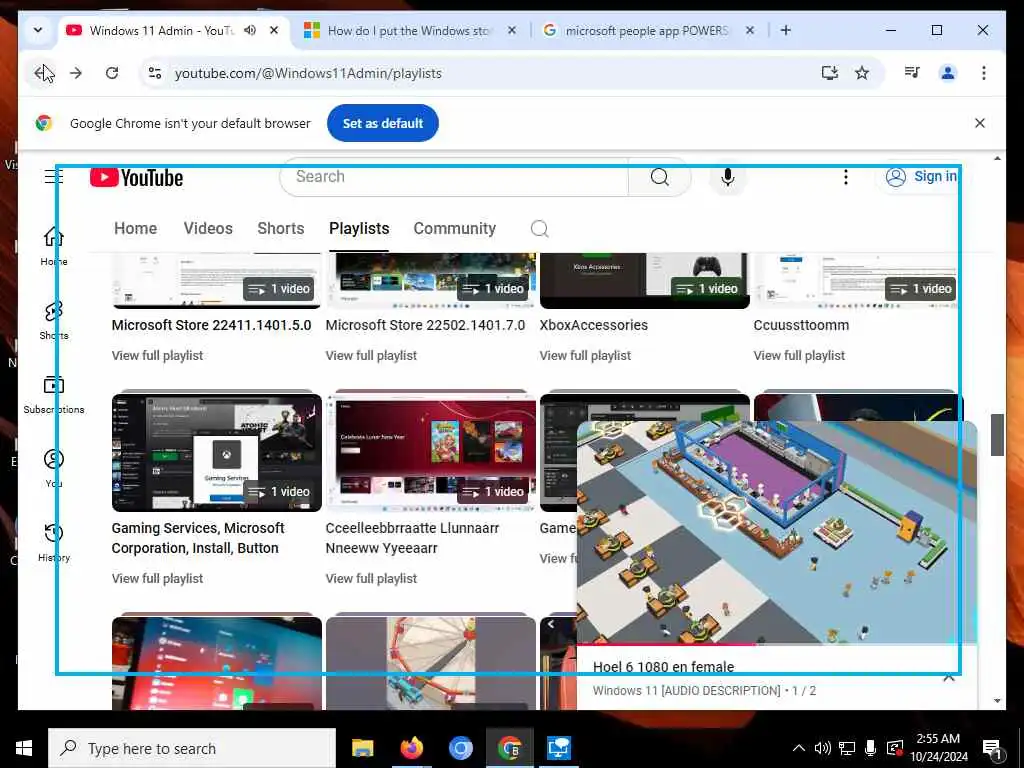
Task: Open Firefox from taskbar
Action: point(411,748)
